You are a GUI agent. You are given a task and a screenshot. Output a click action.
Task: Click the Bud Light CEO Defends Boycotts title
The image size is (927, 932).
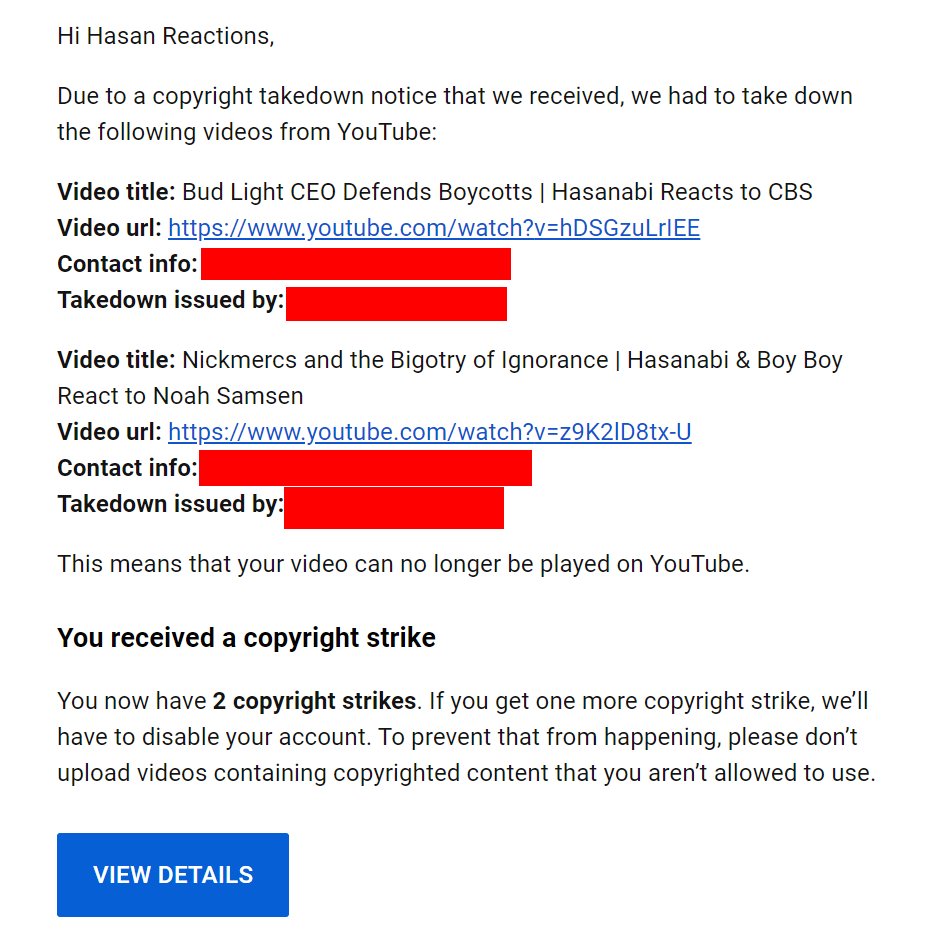click(x=497, y=192)
